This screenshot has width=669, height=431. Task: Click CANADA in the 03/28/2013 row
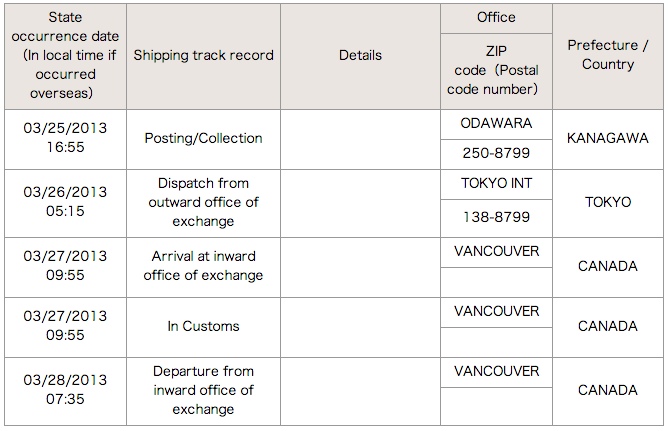click(x=607, y=390)
